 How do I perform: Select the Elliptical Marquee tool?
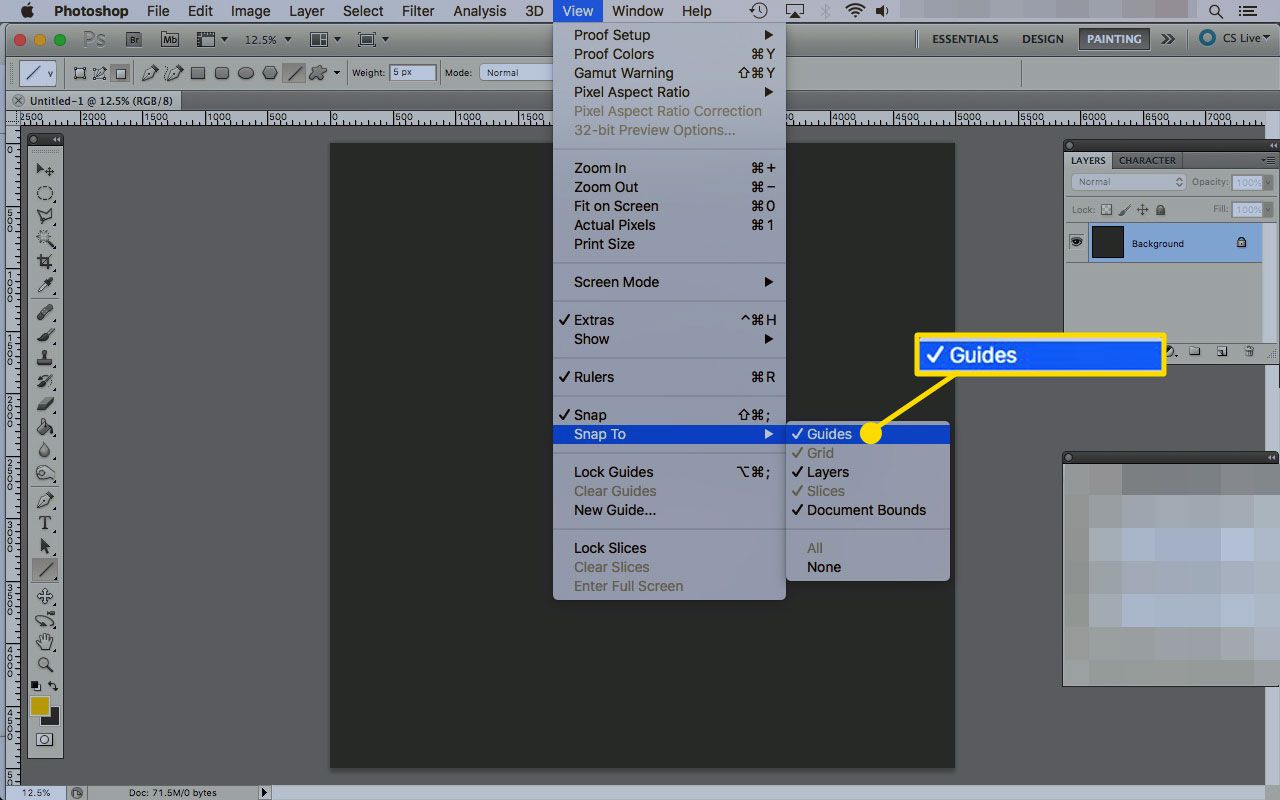(x=45, y=193)
